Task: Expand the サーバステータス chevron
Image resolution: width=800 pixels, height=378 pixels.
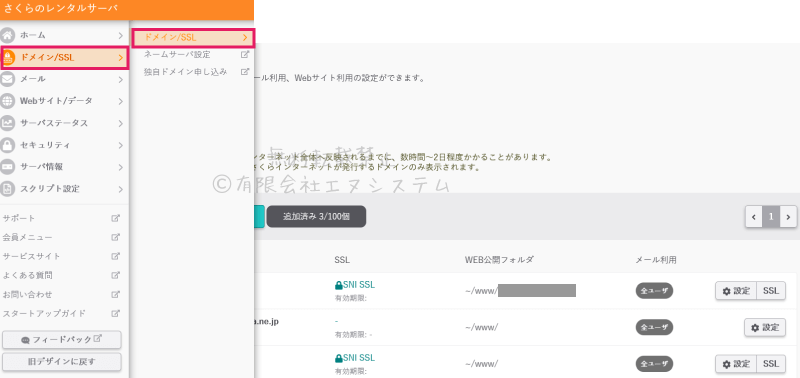Action: tap(120, 123)
